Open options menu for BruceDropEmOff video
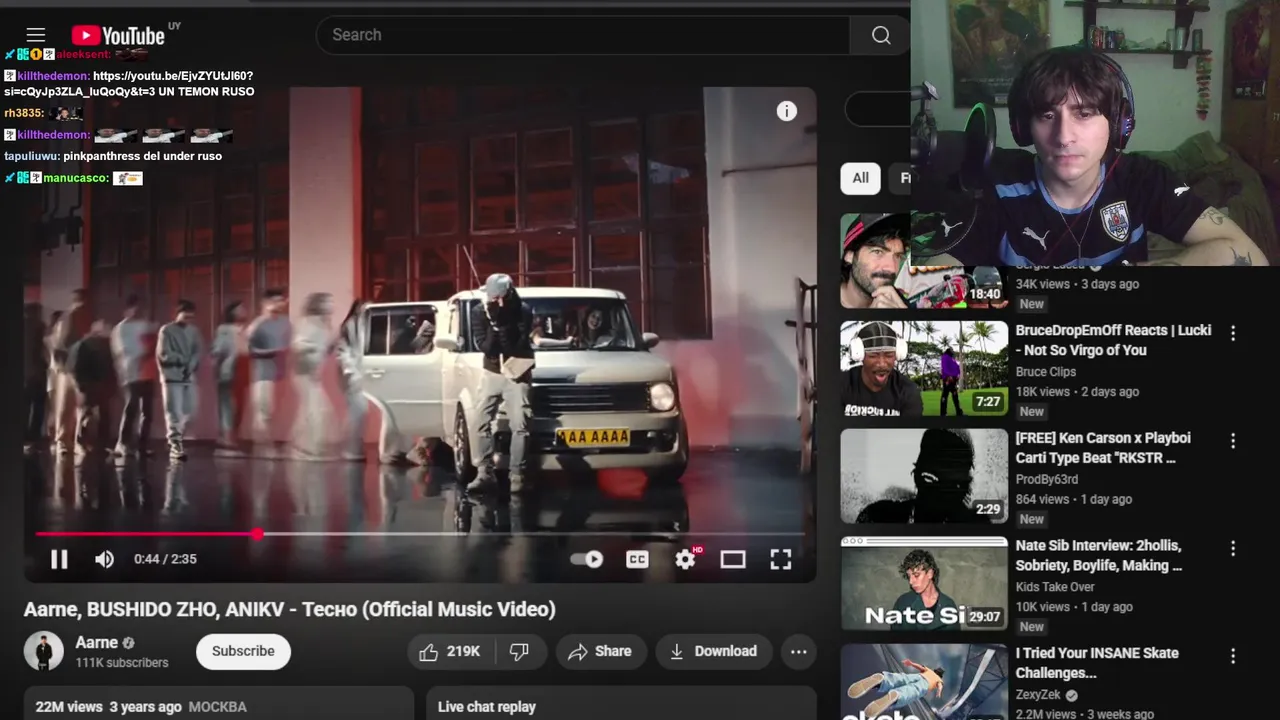The width and height of the screenshot is (1280, 720). [x=1233, y=333]
